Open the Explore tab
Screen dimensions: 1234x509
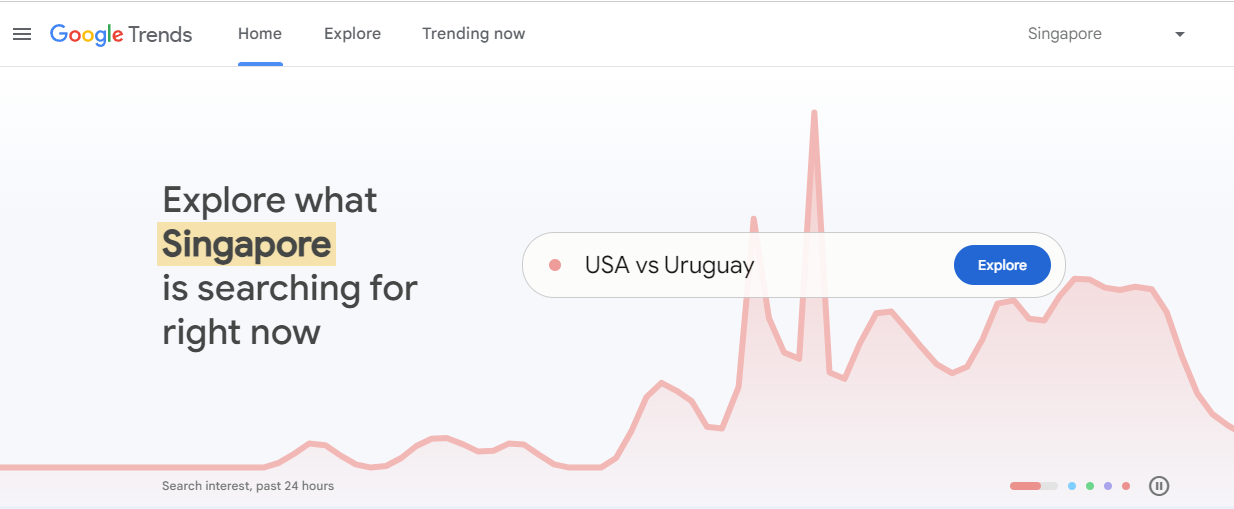coord(352,34)
